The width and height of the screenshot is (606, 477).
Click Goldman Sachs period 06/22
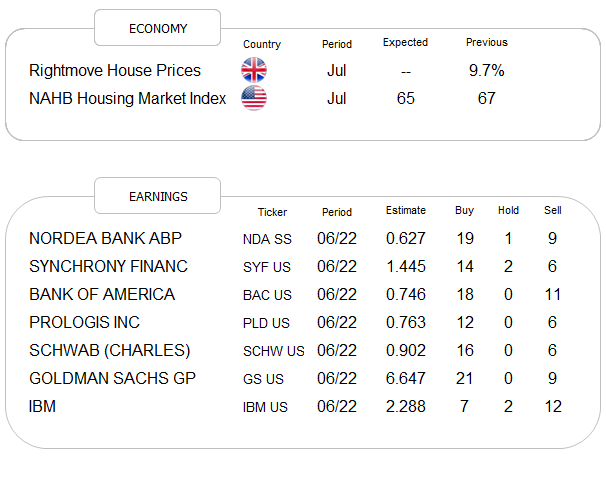(x=337, y=378)
